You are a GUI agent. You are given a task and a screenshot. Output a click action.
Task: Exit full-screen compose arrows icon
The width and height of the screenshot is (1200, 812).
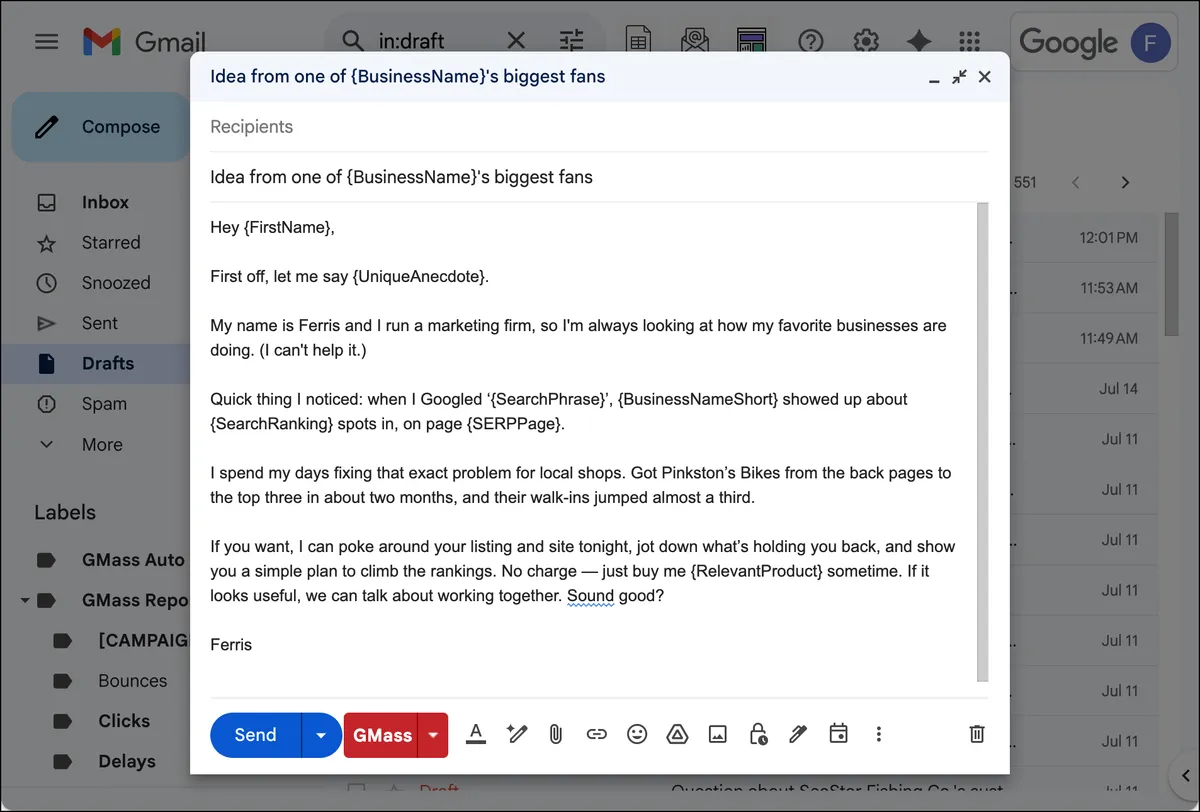(959, 76)
